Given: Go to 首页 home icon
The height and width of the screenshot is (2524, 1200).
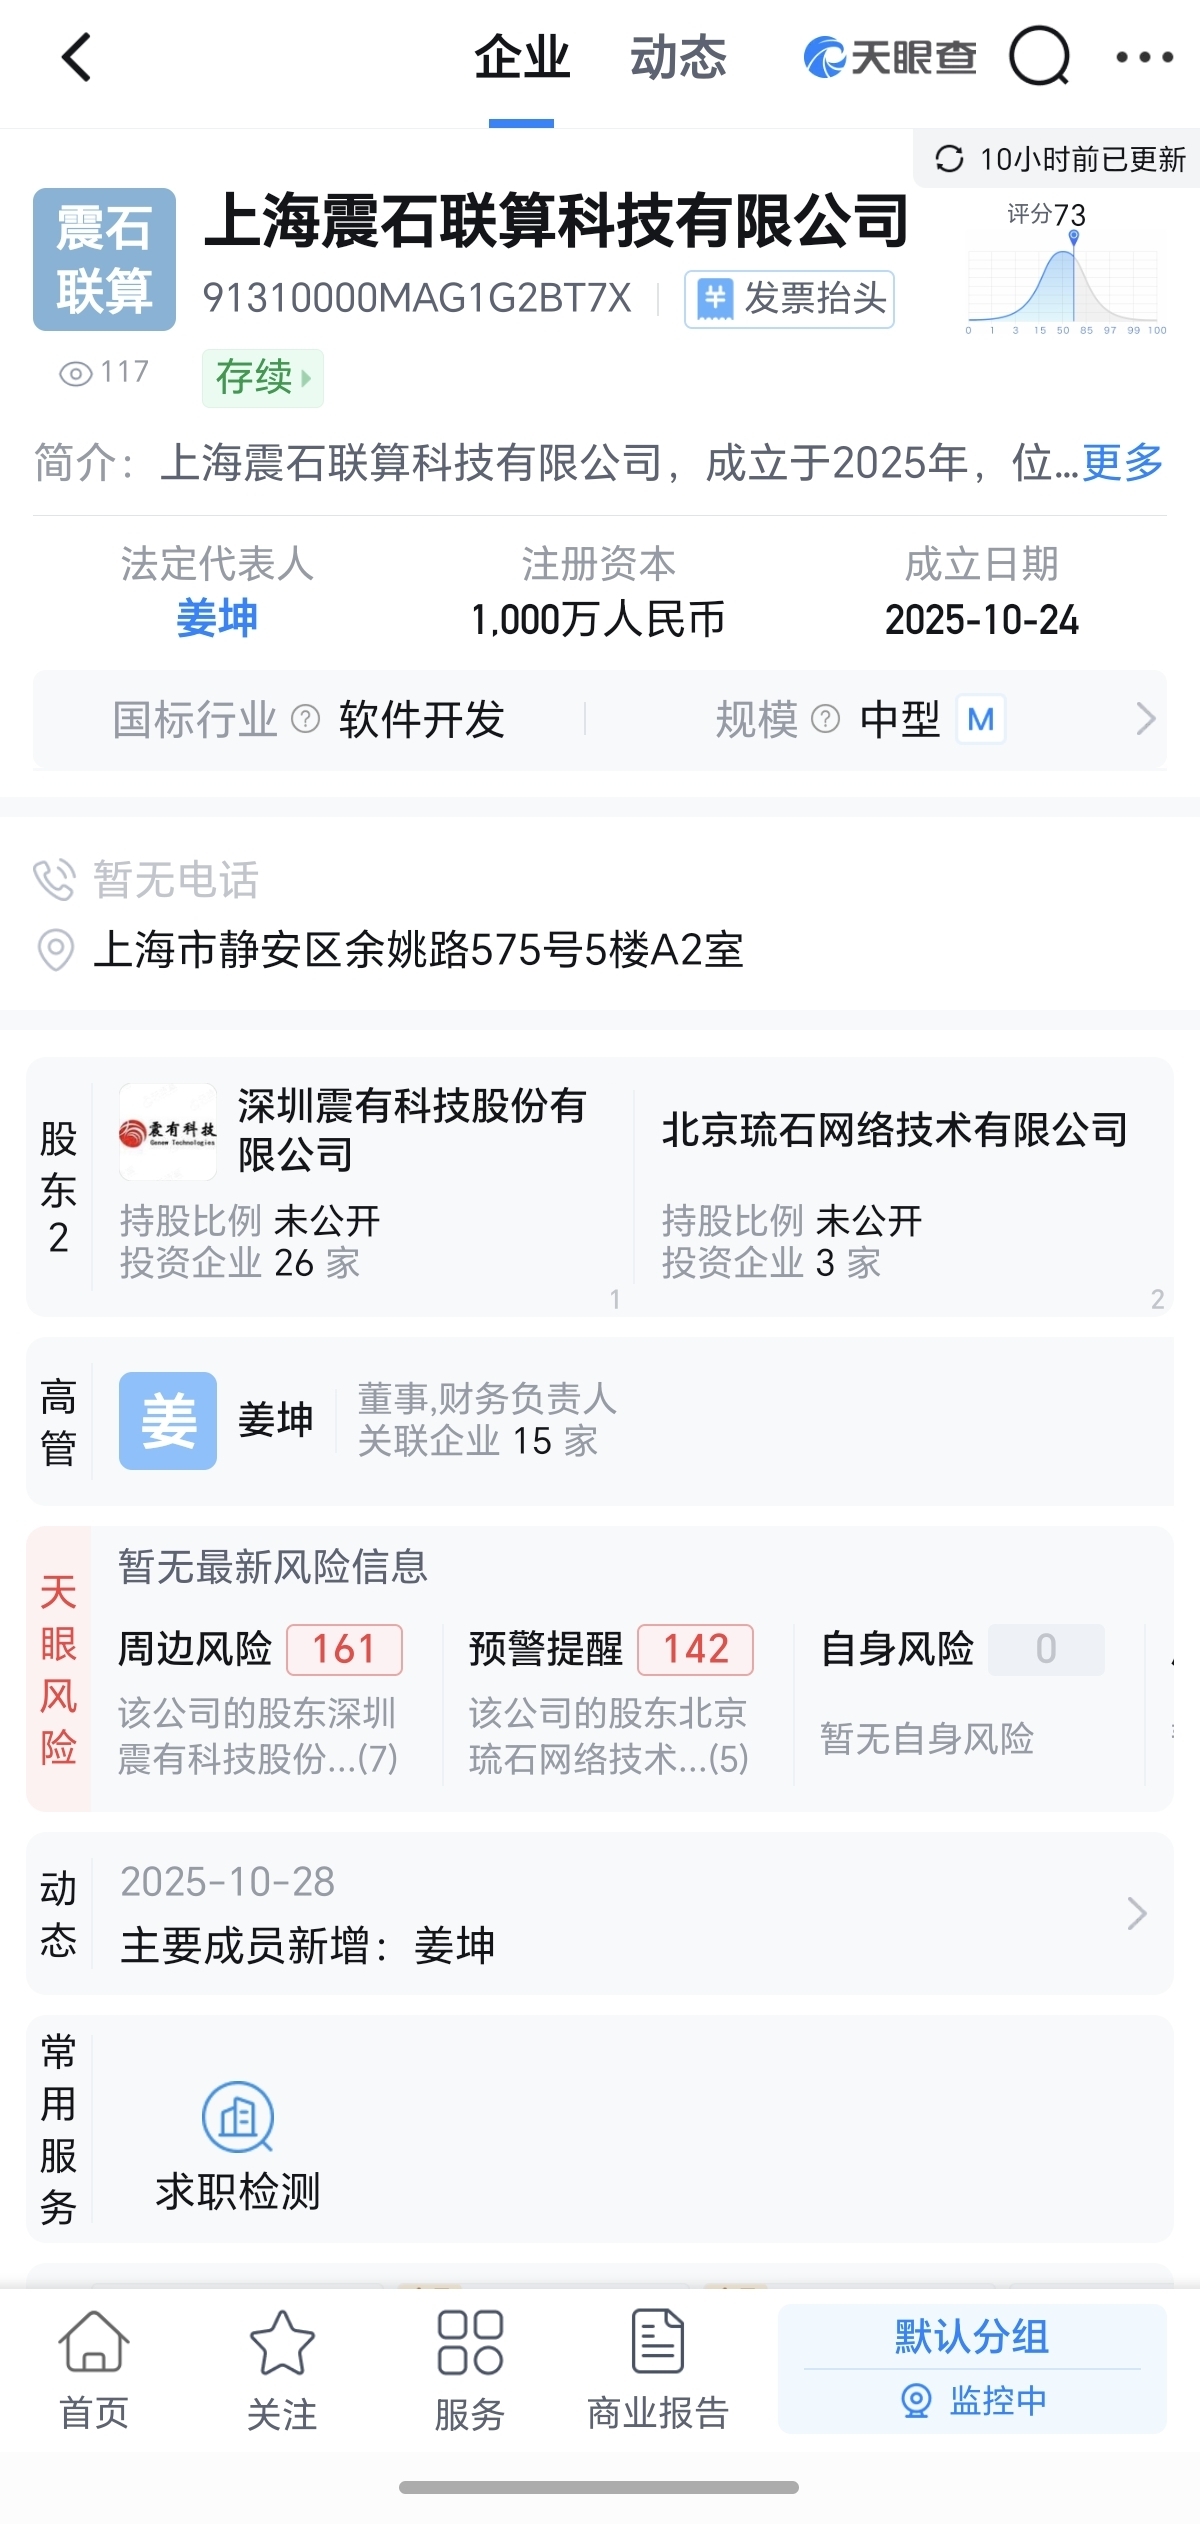Looking at the screenshot, I should [94, 2342].
